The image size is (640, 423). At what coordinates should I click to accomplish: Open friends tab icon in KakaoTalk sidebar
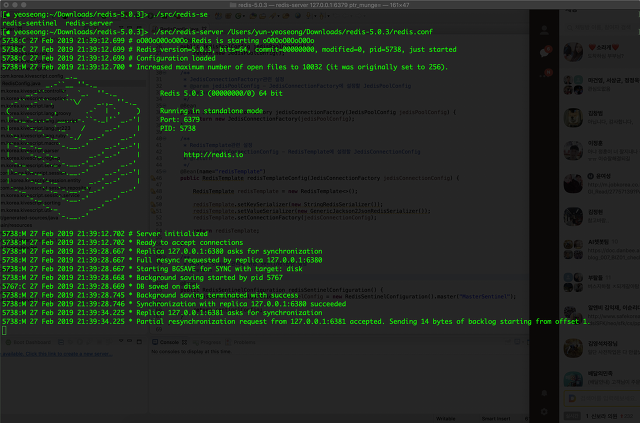(544, 30)
